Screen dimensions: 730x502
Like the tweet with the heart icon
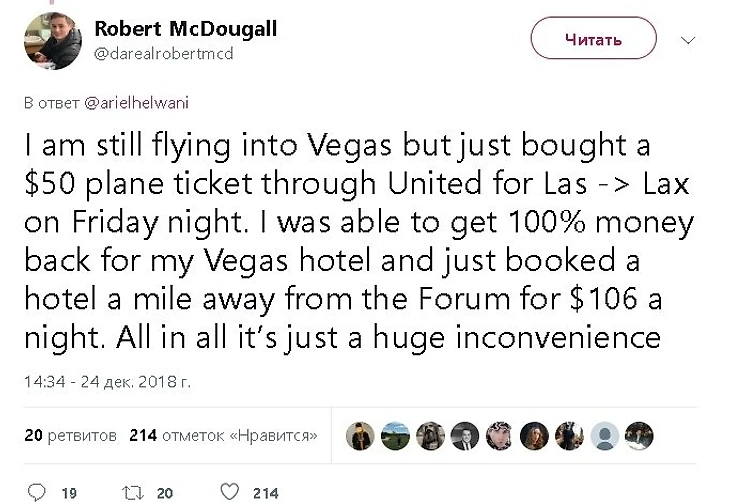point(230,492)
